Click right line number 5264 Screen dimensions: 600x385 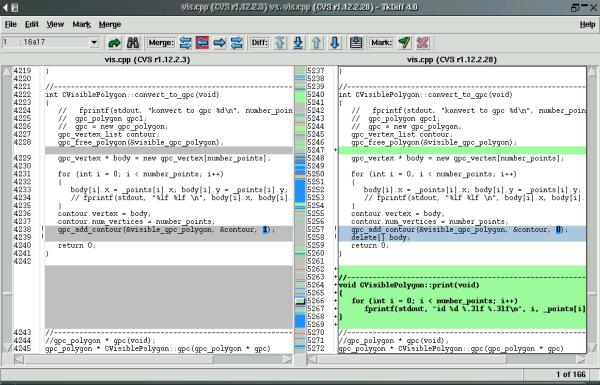tap(315, 285)
